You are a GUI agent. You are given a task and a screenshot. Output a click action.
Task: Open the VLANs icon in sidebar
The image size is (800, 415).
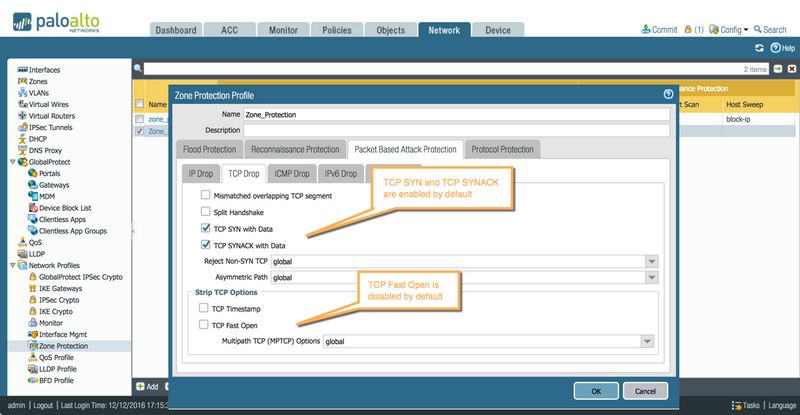point(22,92)
